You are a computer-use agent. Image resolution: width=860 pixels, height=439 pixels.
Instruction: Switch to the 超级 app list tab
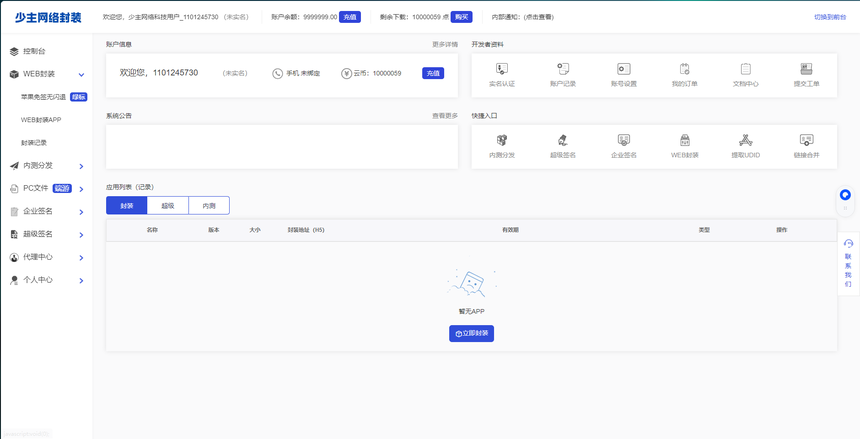[168, 206]
